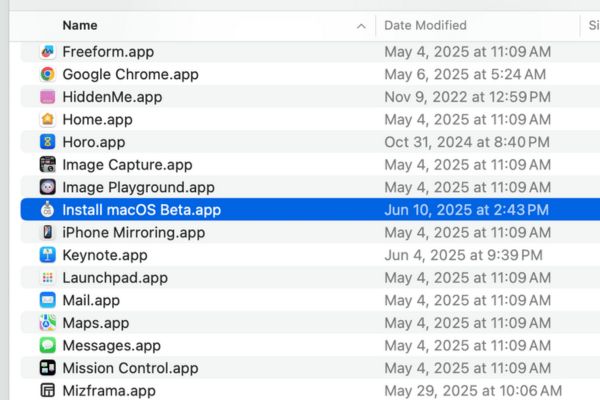
Task: Click the Mission Control app icon
Action: [x=47, y=367]
